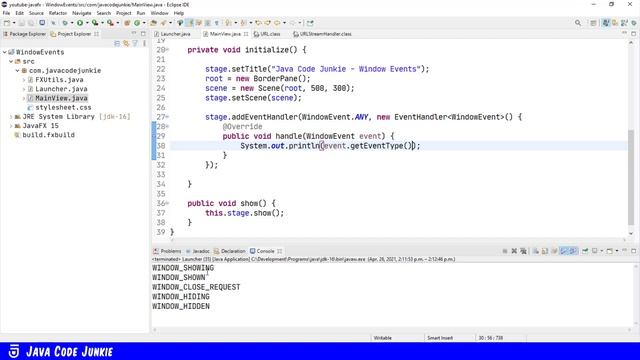Toggle Link with Editor in Package Explorer
This screenshot has height=360, width=640.
126,43
